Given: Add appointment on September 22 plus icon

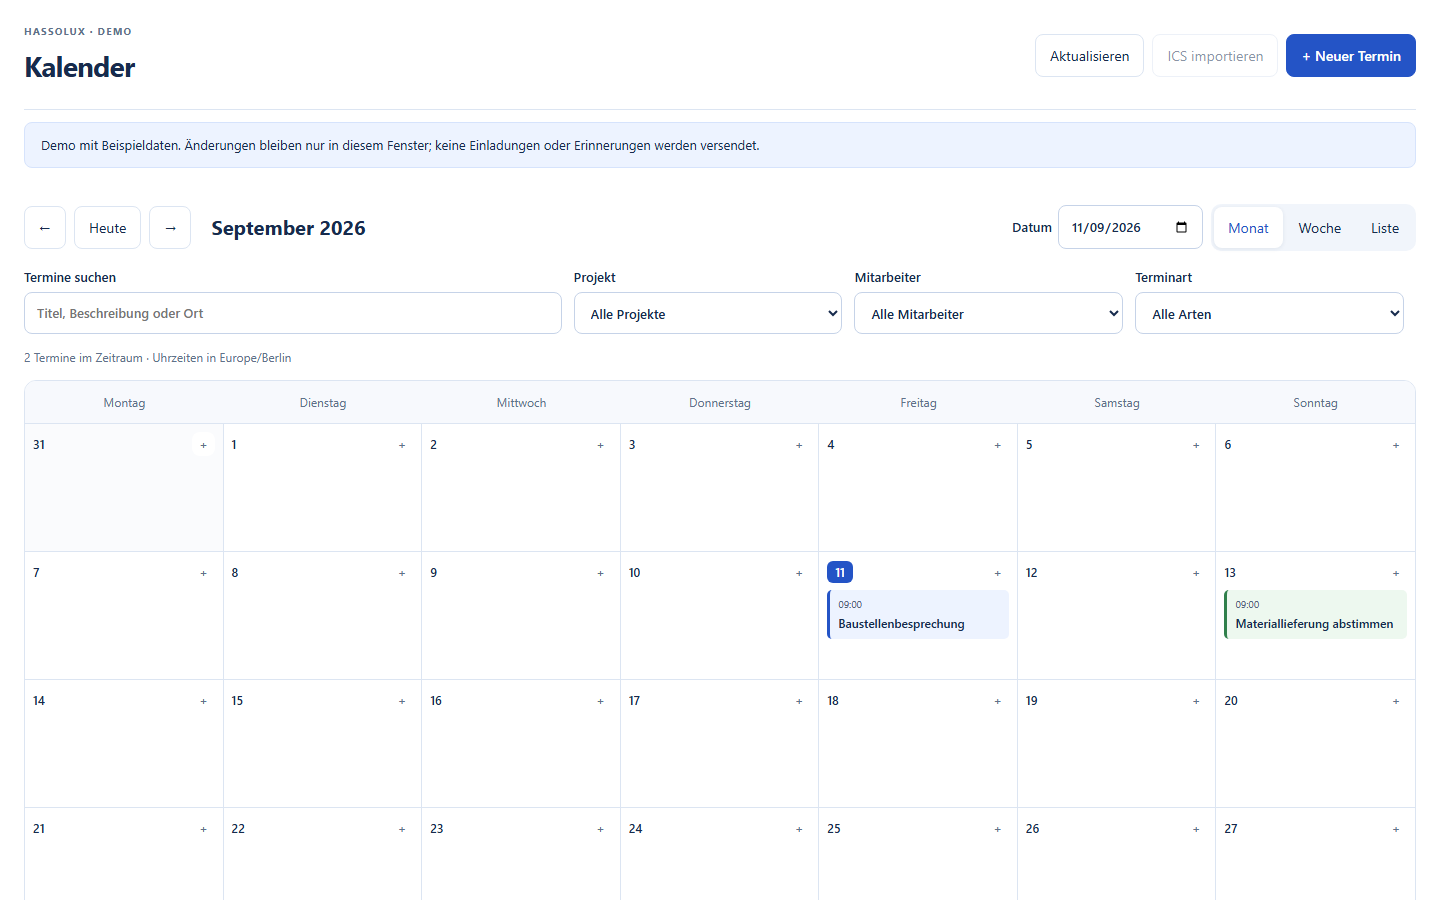Looking at the screenshot, I should 402,829.
